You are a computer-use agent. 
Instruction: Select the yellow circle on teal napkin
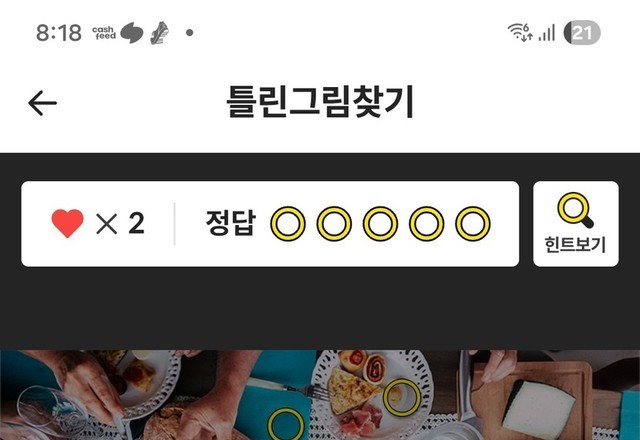[286, 424]
